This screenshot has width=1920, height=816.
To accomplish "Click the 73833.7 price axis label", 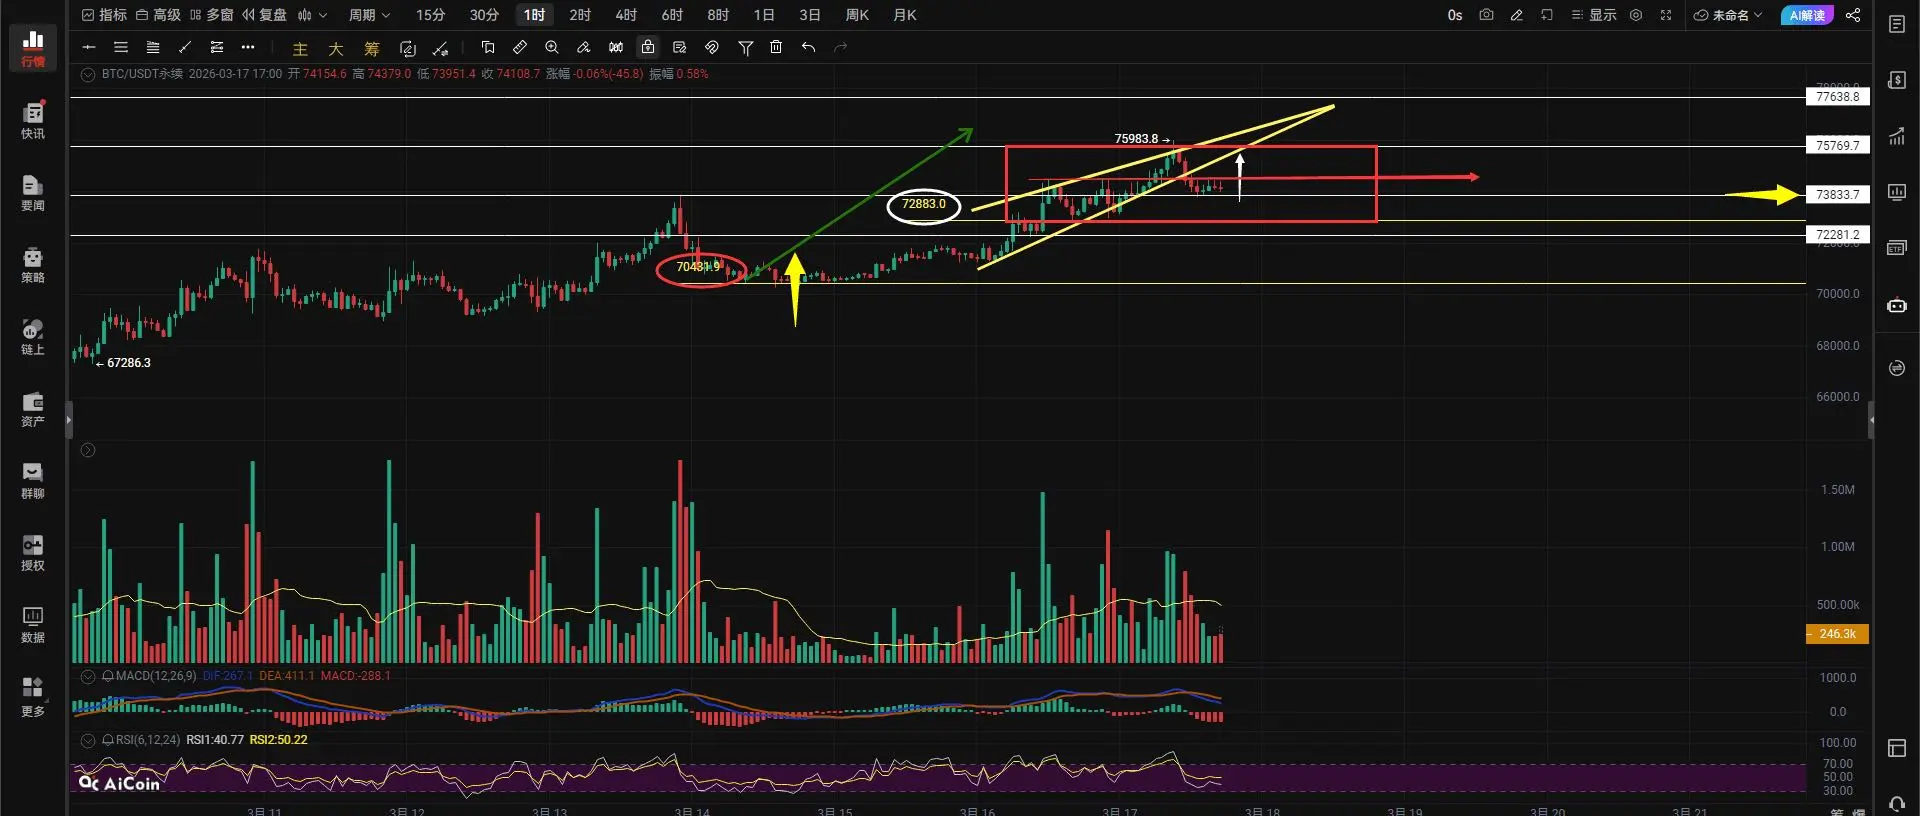I will [1838, 195].
